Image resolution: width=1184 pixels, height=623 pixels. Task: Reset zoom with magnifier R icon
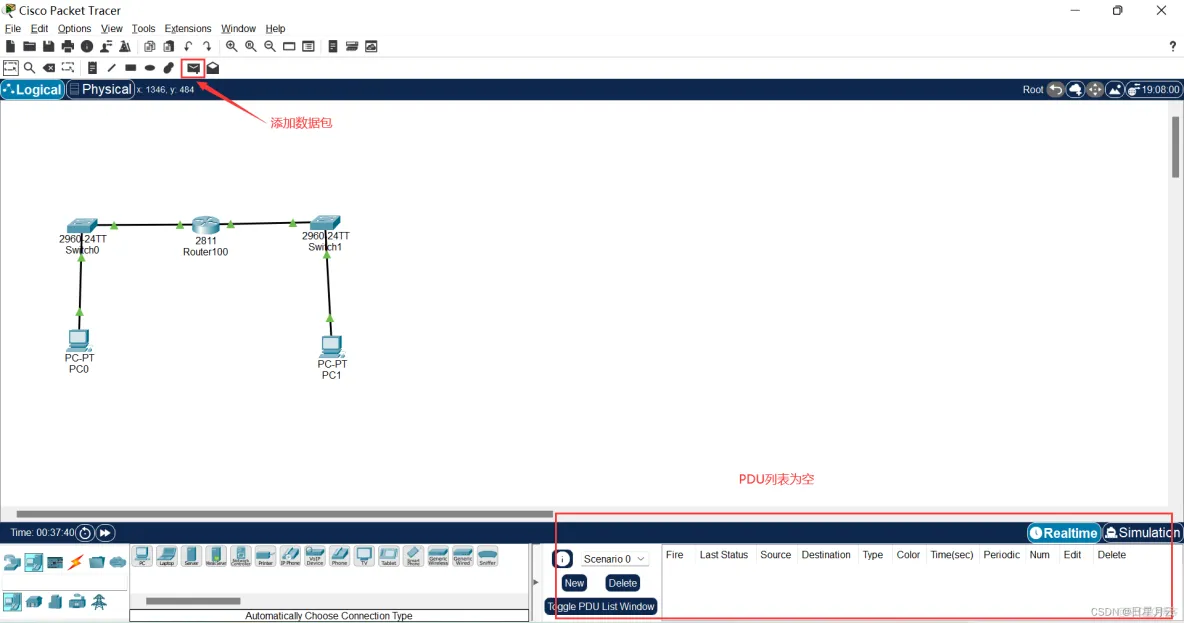(251, 47)
